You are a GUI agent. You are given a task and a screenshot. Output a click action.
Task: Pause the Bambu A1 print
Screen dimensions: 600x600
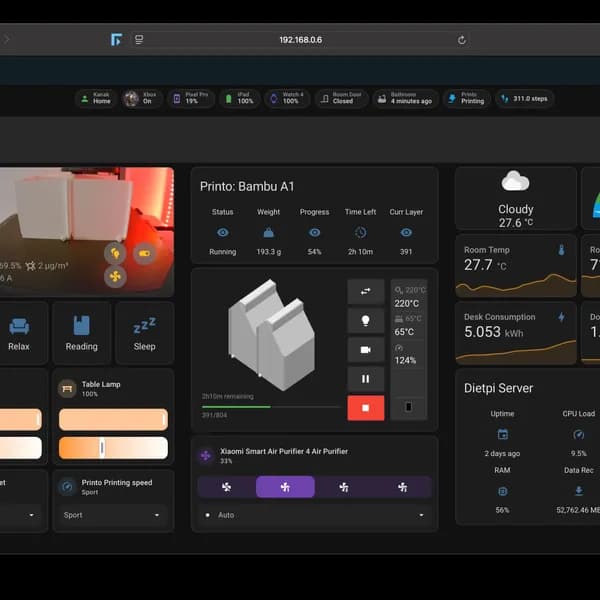[x=366, y=379]
